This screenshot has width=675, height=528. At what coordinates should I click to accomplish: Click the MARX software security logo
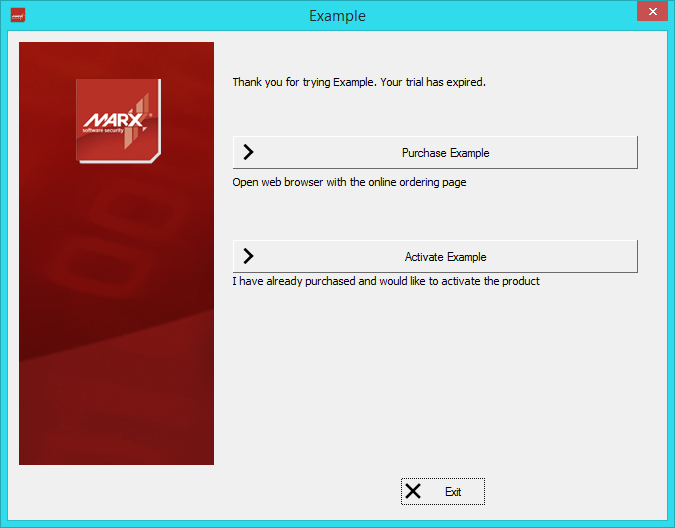point(116,119)
